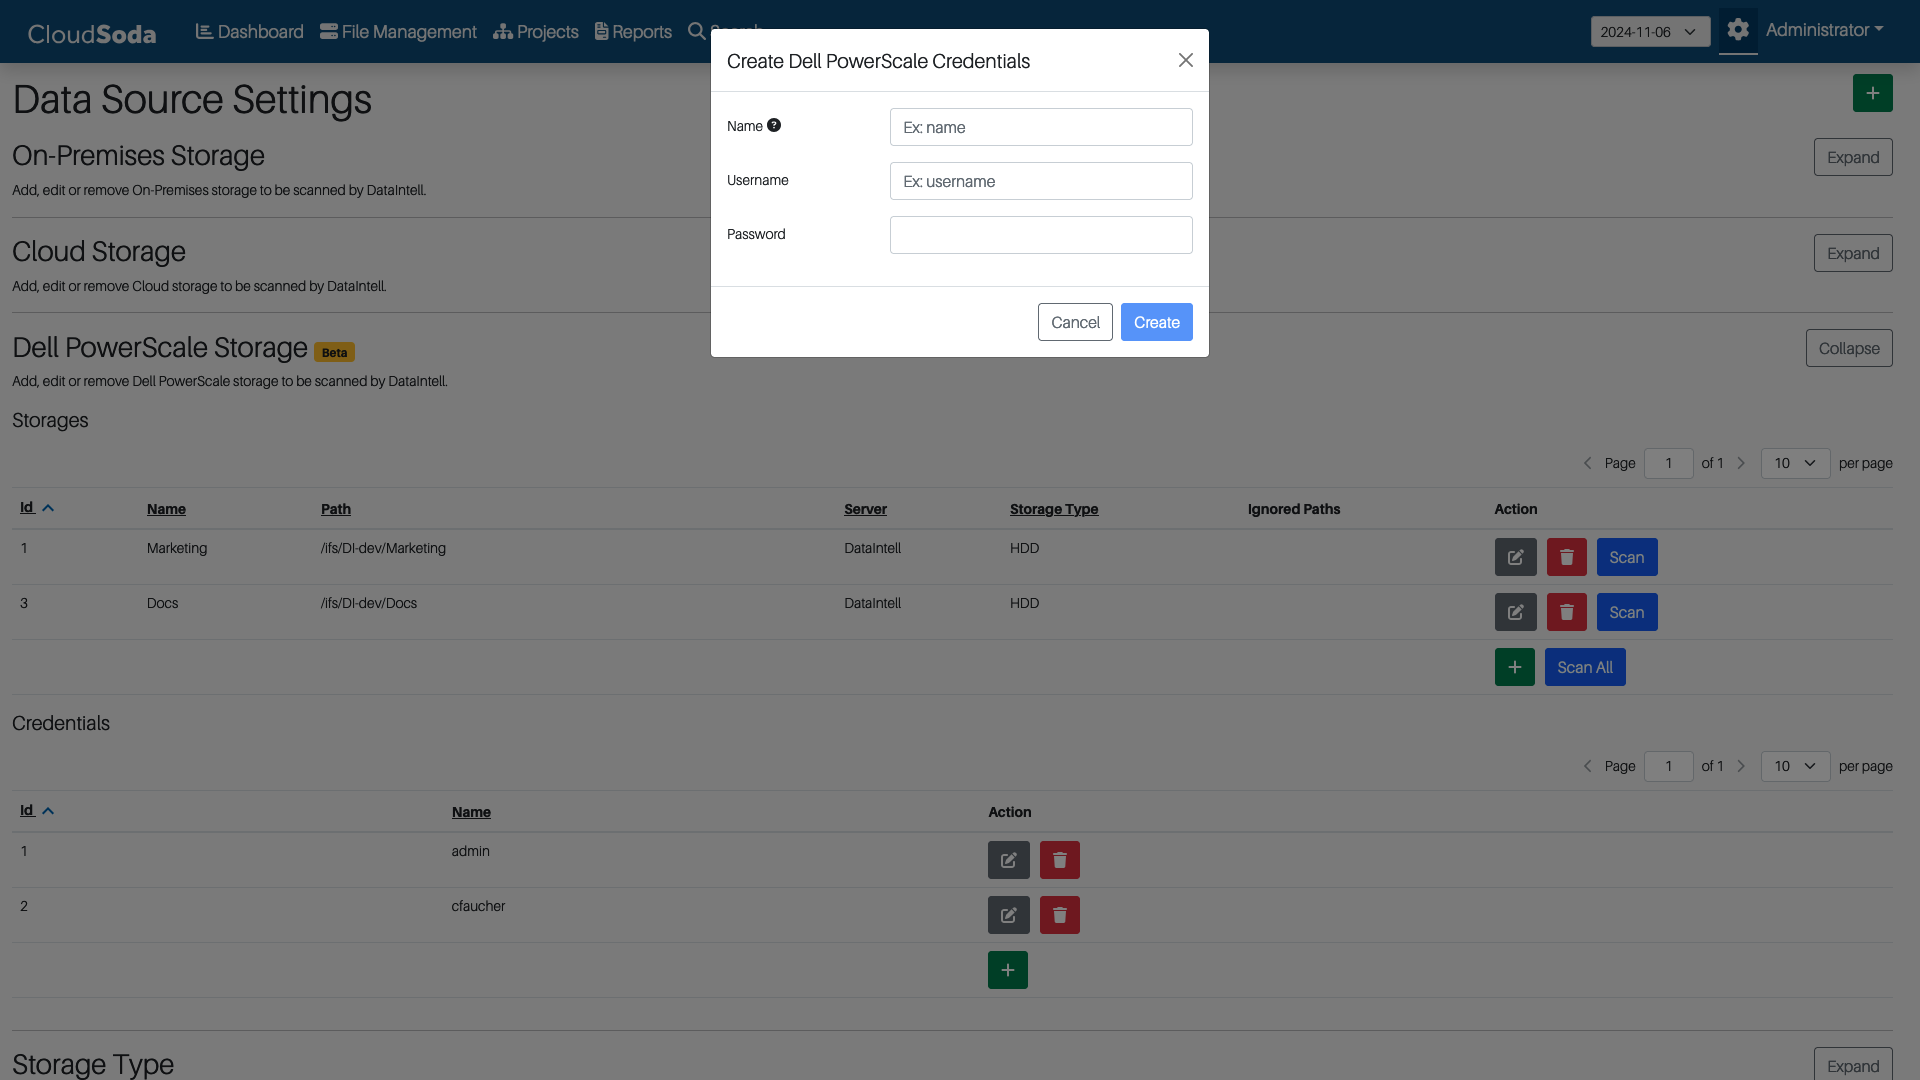
Task: Edit the admin credential
Action: pos(1008,860)
